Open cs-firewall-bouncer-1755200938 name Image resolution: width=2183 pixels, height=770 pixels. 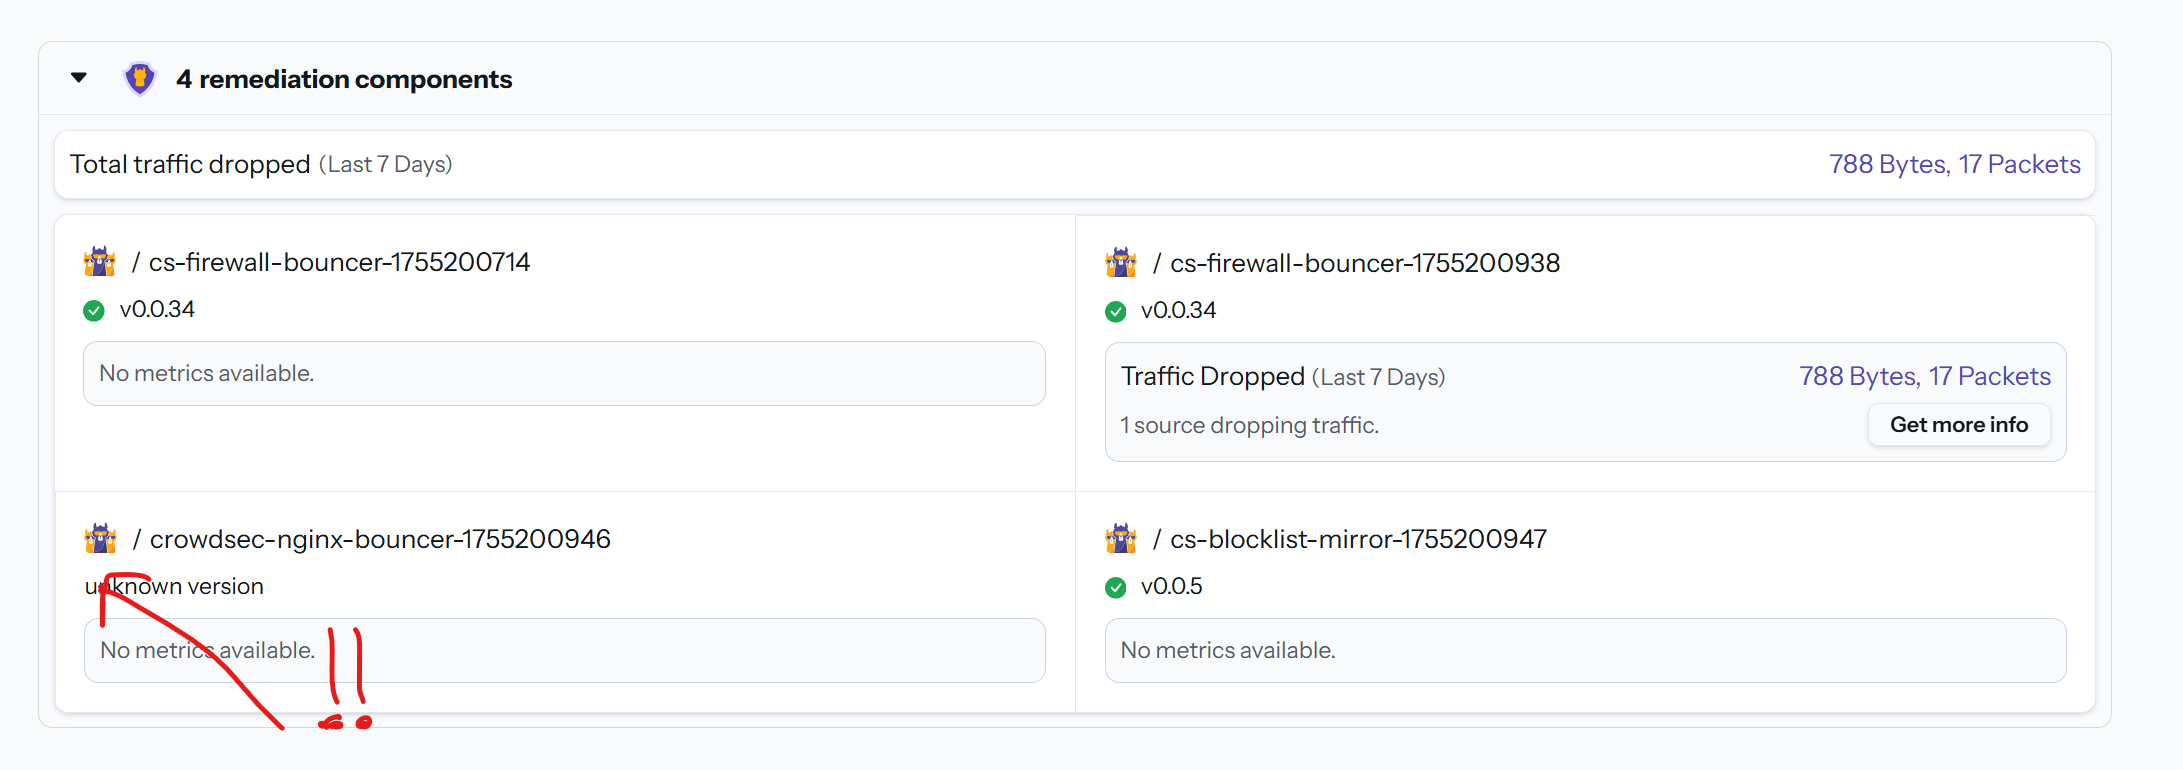(x=1365, y=263)
